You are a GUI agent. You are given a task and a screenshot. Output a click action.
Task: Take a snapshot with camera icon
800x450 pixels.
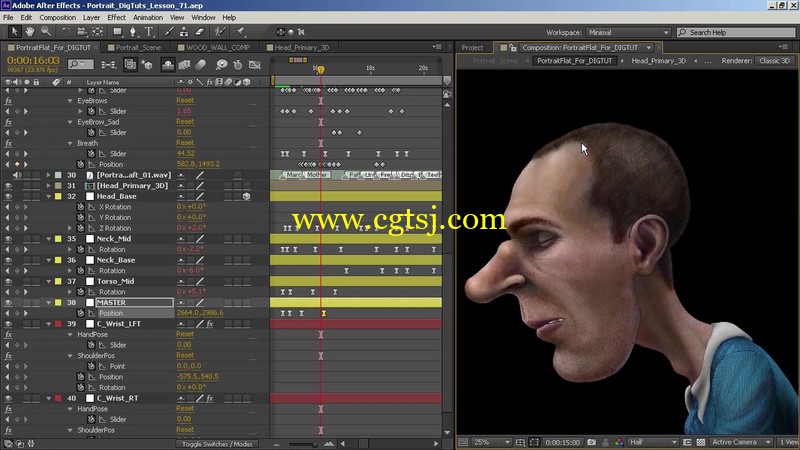tap(591, 442)
